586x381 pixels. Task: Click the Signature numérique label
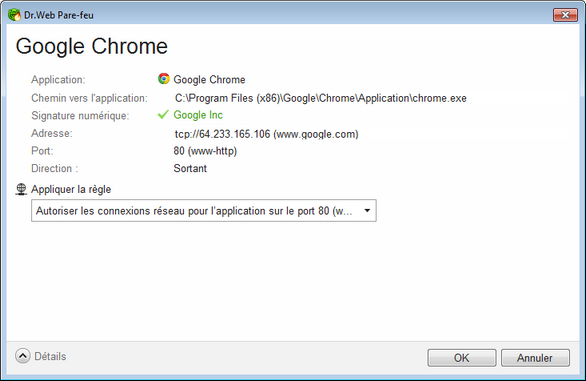coord(80,116)
